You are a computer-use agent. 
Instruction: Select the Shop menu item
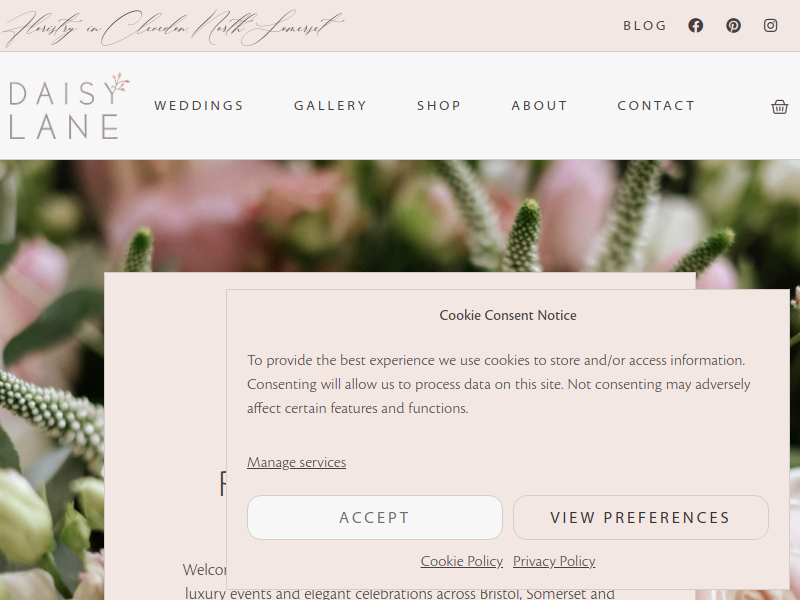439,106
